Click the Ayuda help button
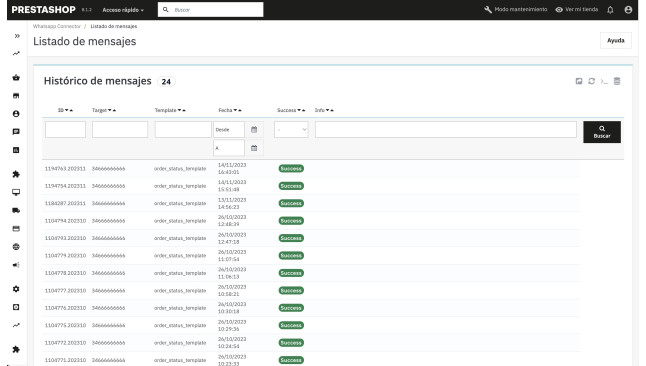This screenshot has height=366, width=646. click(x=616, y=40)
